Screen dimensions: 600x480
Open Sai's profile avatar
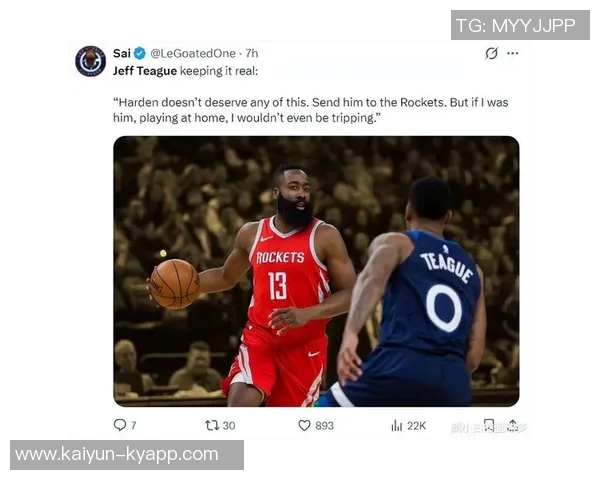(x=91, y=61)
